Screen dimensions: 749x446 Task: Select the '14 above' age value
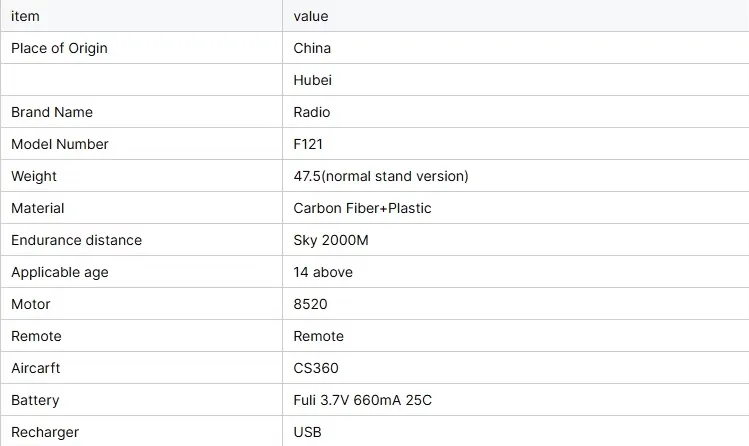323,272
